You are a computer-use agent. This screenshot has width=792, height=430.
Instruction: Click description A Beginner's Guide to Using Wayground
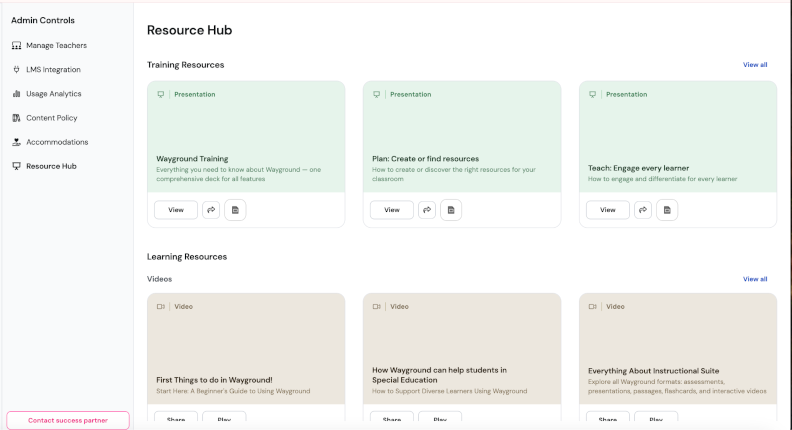pos(251,391)
